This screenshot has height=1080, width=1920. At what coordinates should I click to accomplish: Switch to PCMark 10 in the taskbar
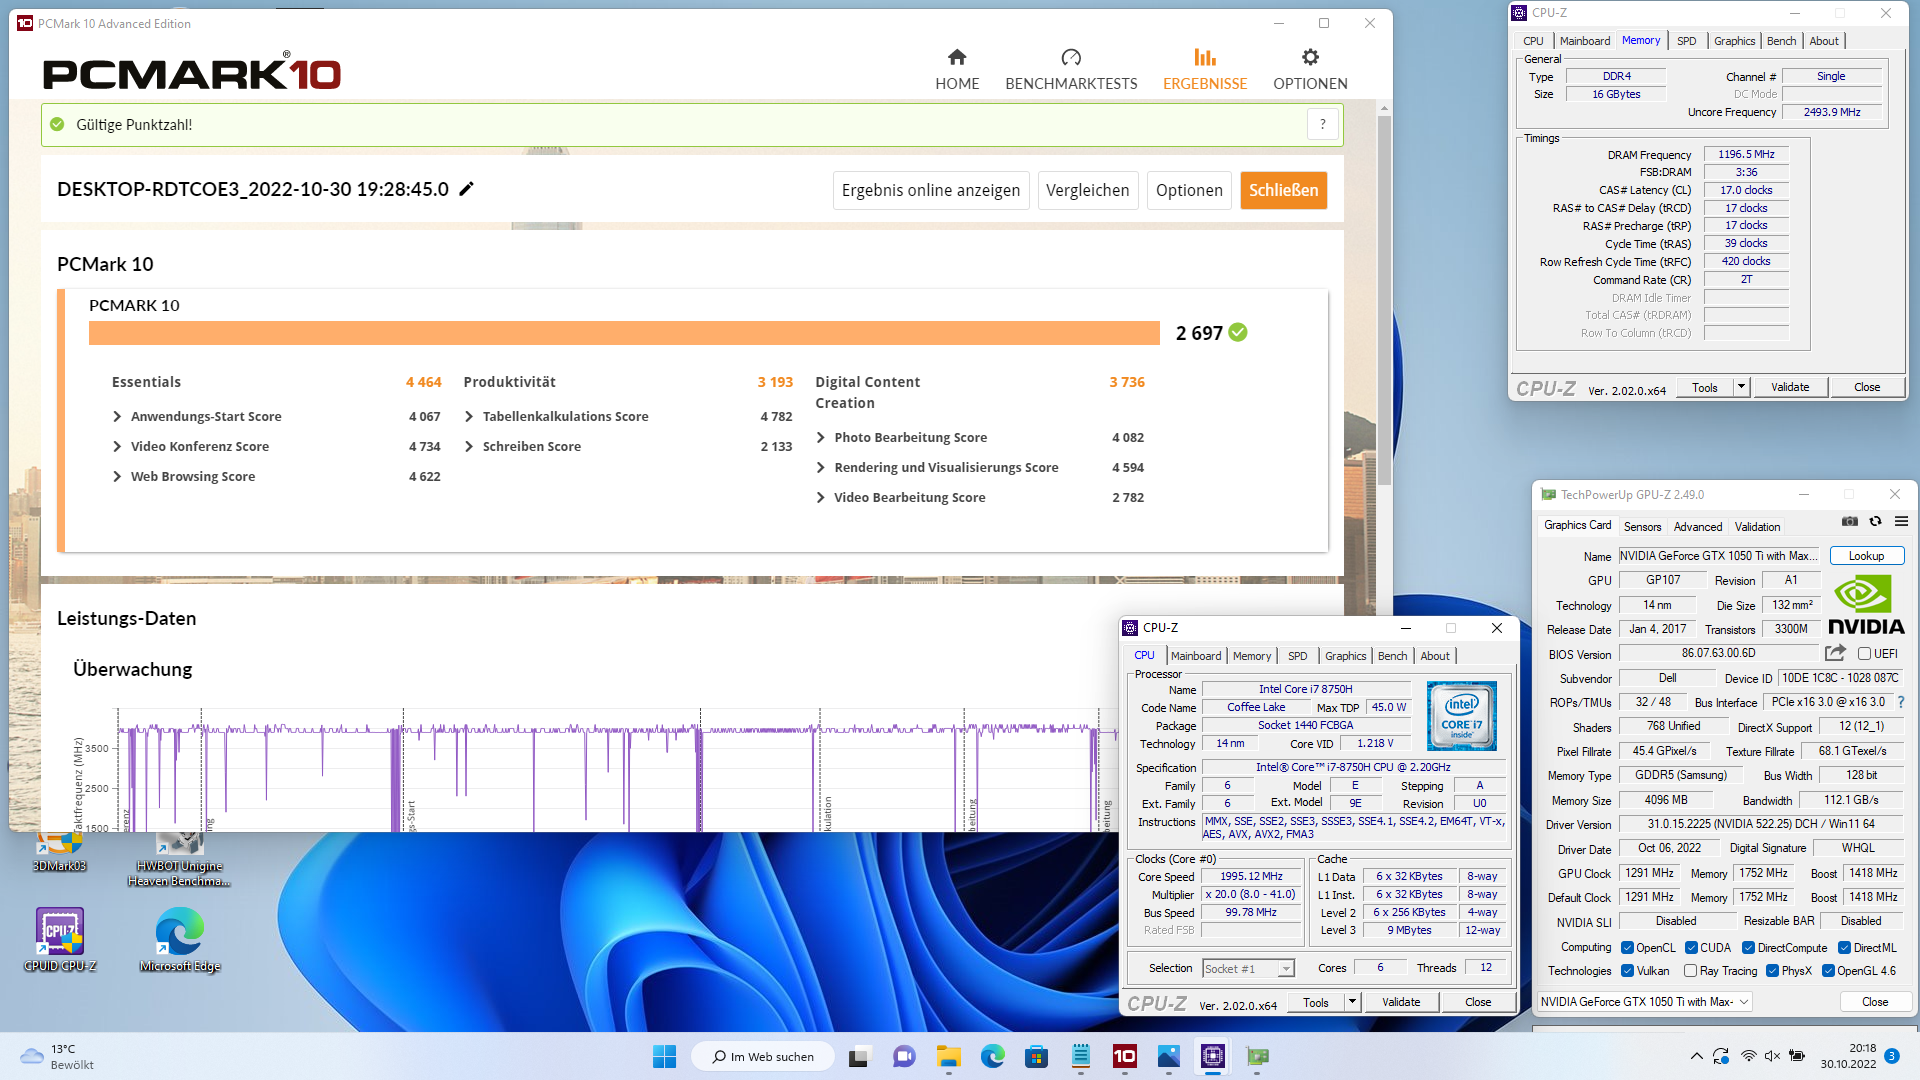1124,1056
